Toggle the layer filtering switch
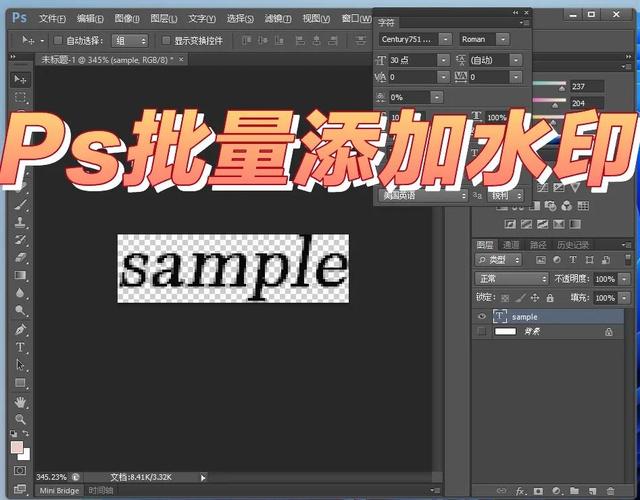The width and height of the screenshot is (640, 500). pyautogui.click(x=627, y=260)
